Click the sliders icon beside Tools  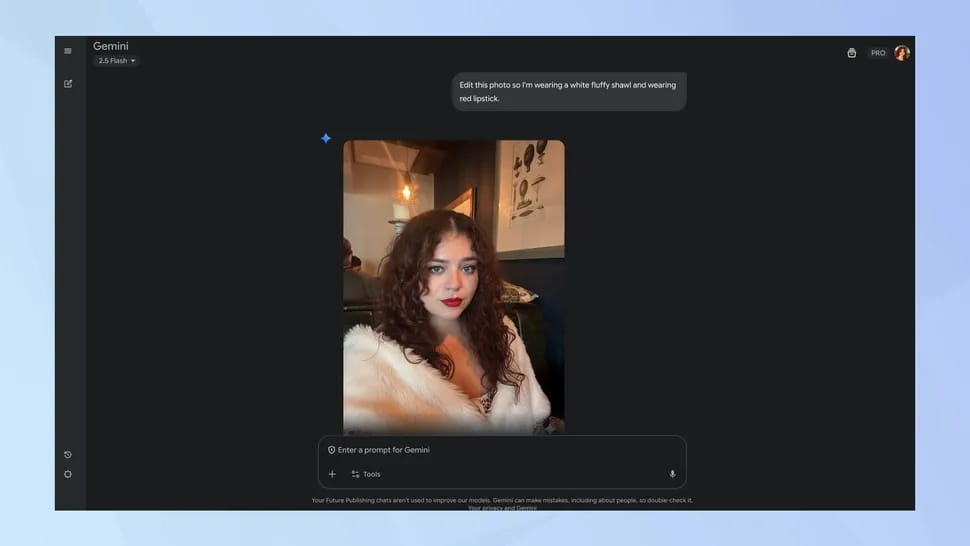tap(355, 474)
